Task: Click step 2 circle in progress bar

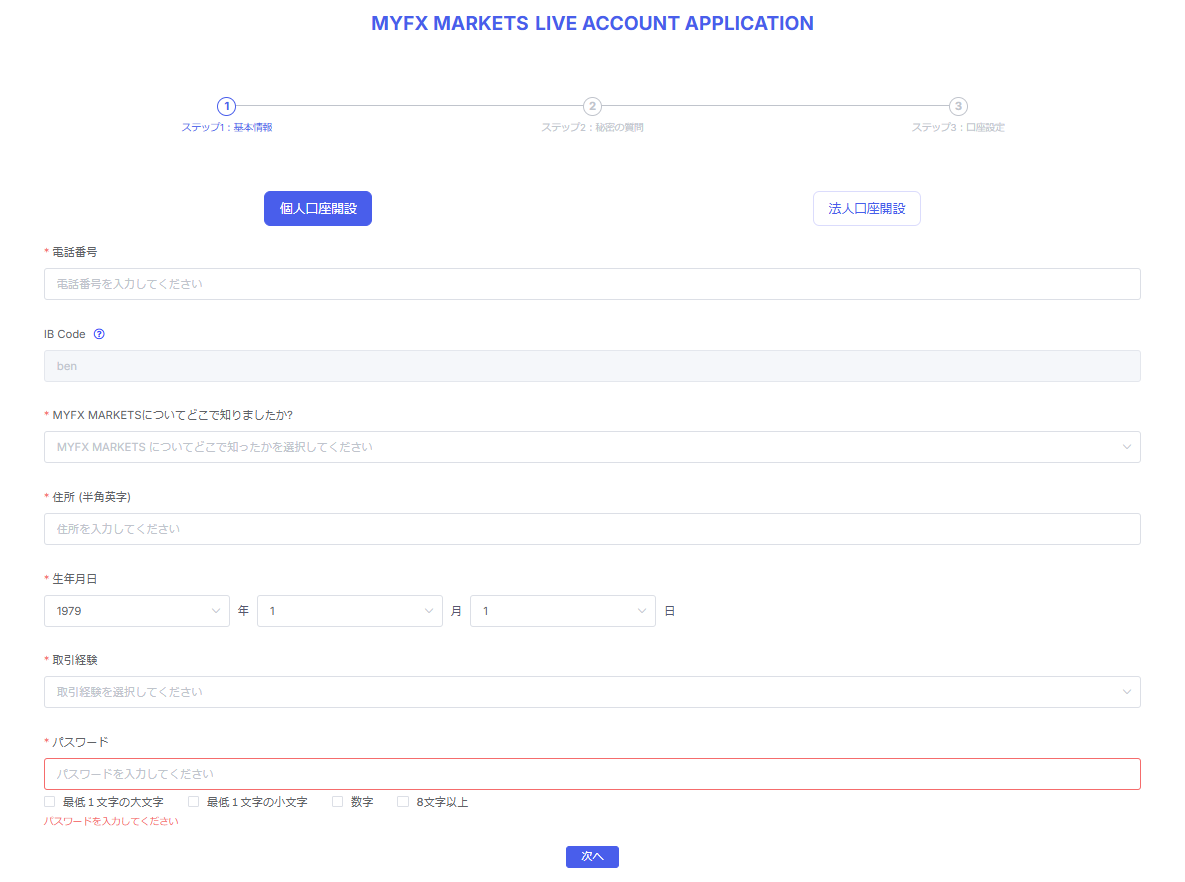Action: point(592,107)
